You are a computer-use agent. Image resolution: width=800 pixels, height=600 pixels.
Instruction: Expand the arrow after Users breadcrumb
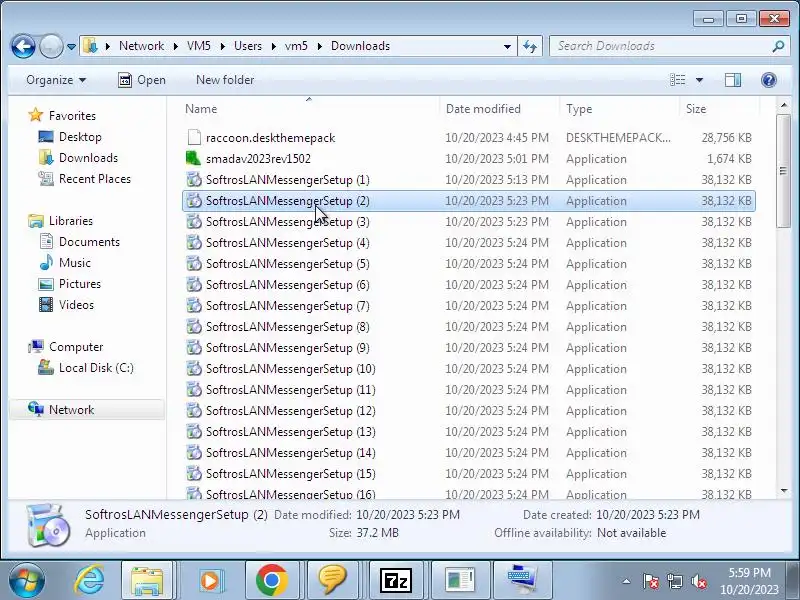click(273, 46)
